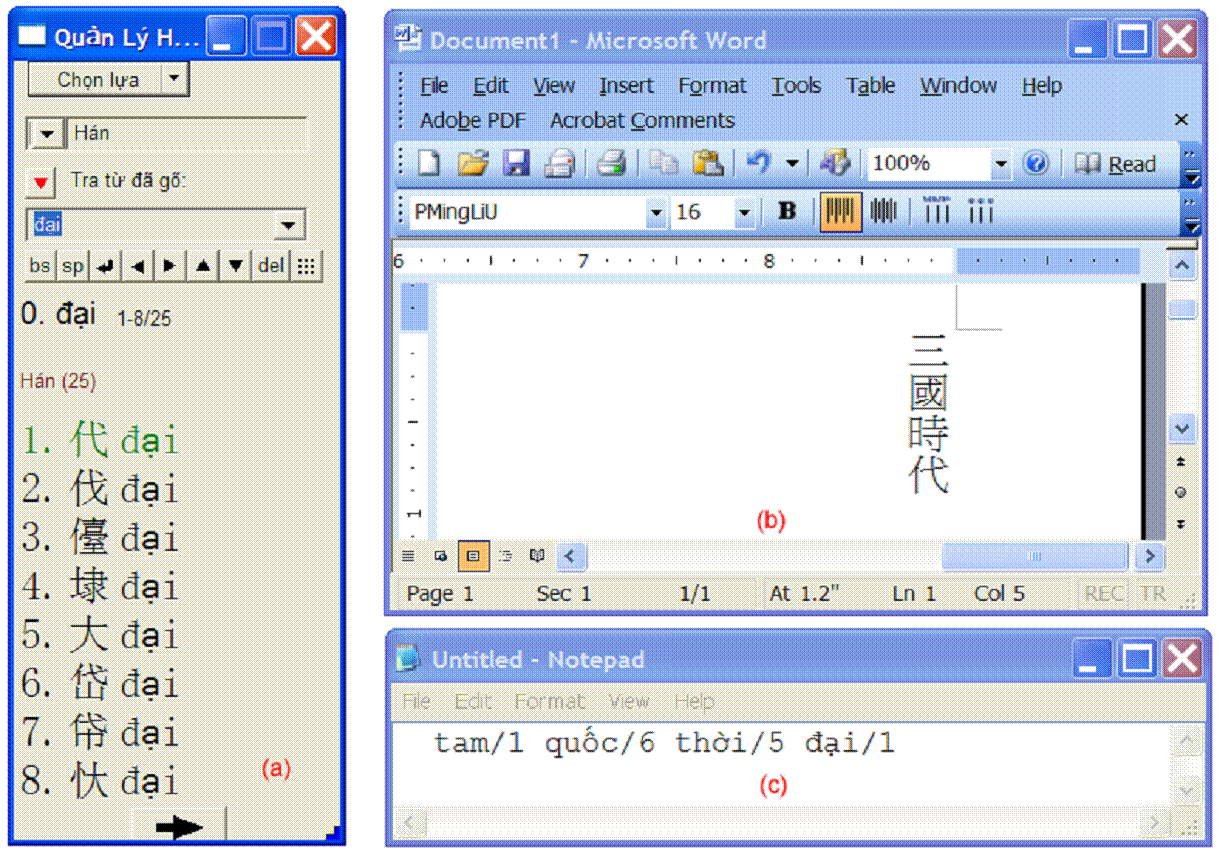Click the Word horizontal scrollbar thumb
Image resolution: width=1219 pixels, height=854 pixels.
(1036, 556)
